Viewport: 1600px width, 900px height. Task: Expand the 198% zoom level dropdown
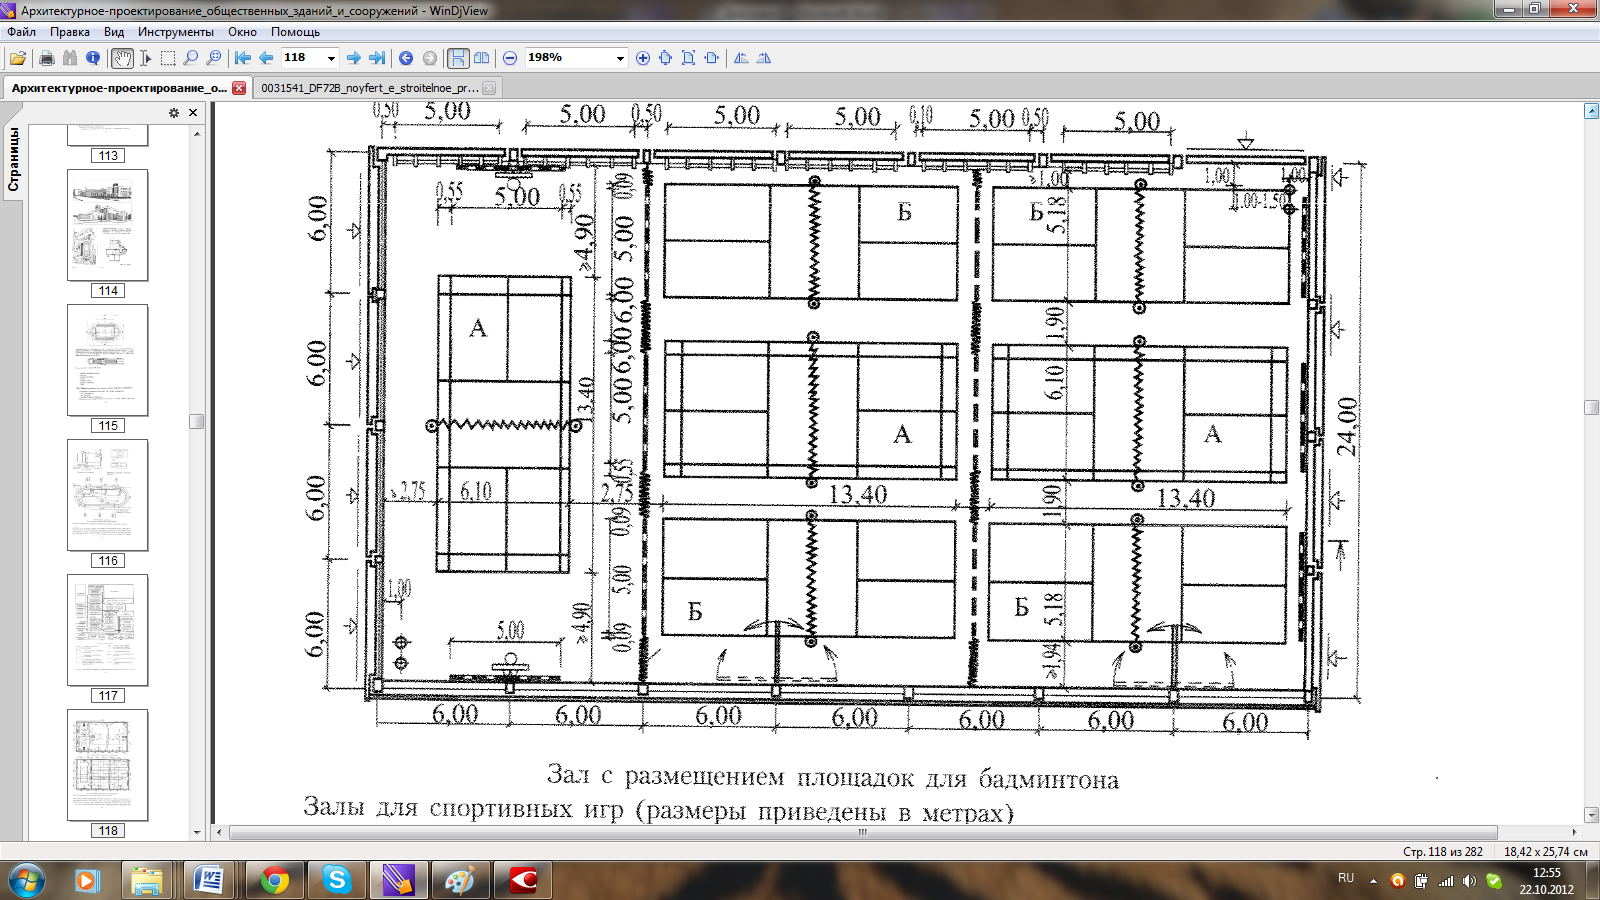coord(620,58)
